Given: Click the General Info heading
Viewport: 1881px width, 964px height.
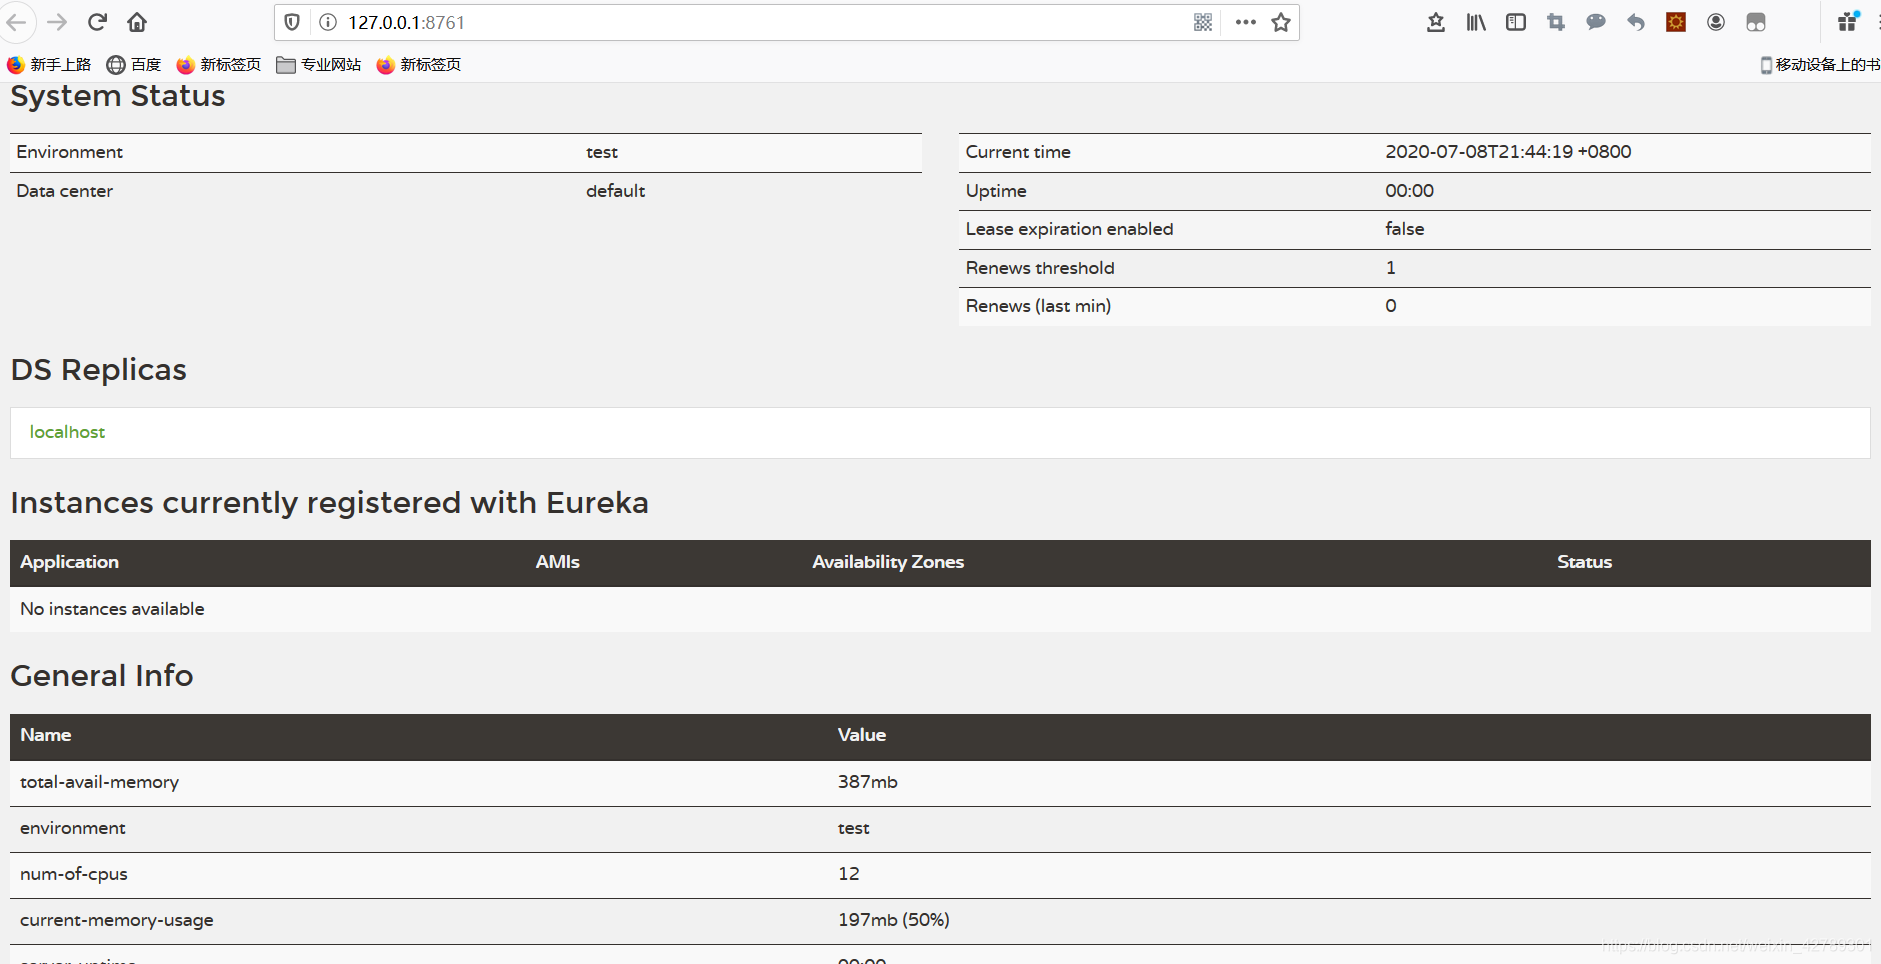Looking at the screenshot, I should point(102,676).
